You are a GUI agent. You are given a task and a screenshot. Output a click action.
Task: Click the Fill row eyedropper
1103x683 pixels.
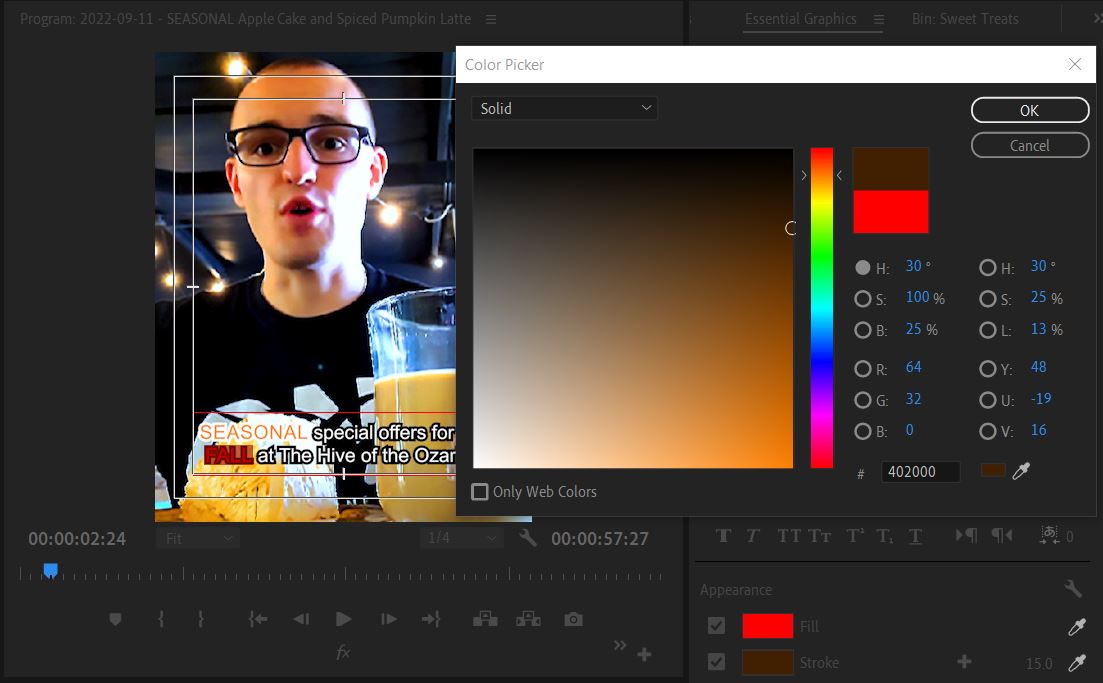(x=1077, y=626)
